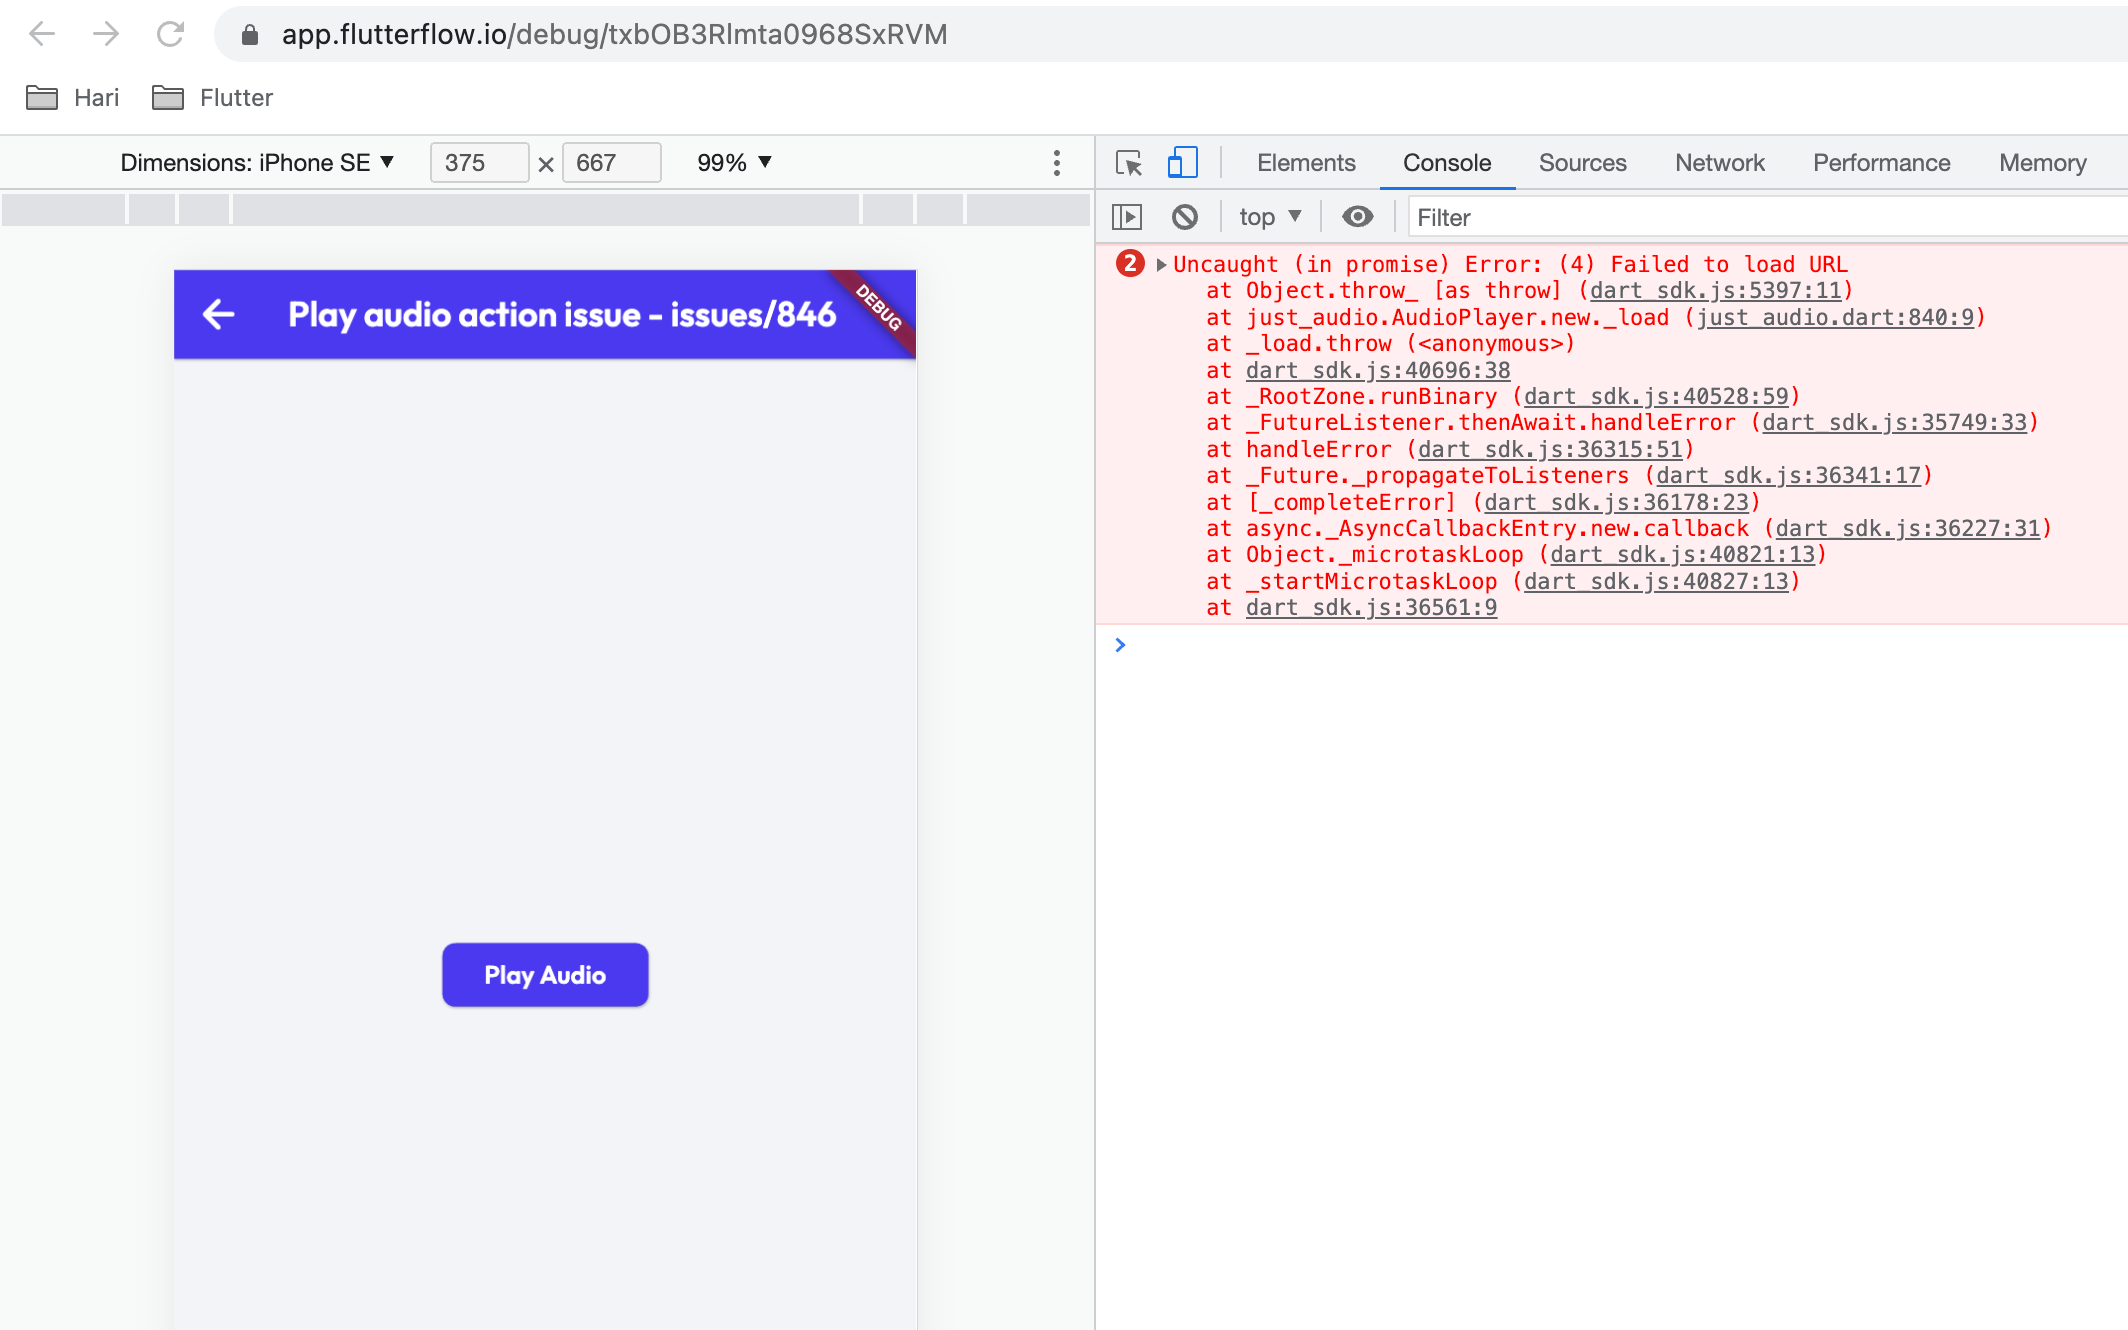The height and width of the screenshot is (1330, 2128).
Task: Click the console Filter input
Action: [x=1766, y=217]
